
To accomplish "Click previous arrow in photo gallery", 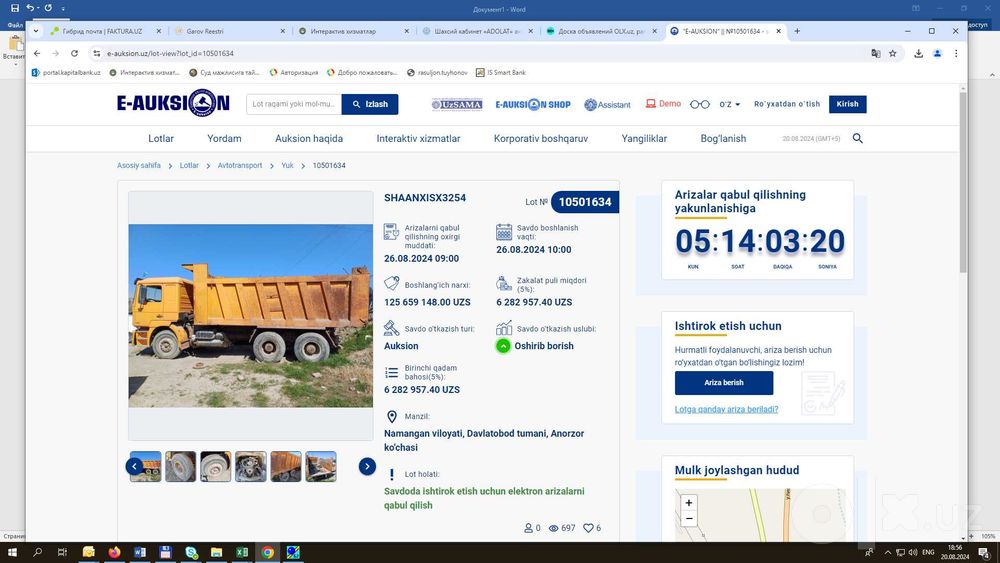I will [134, 467].
